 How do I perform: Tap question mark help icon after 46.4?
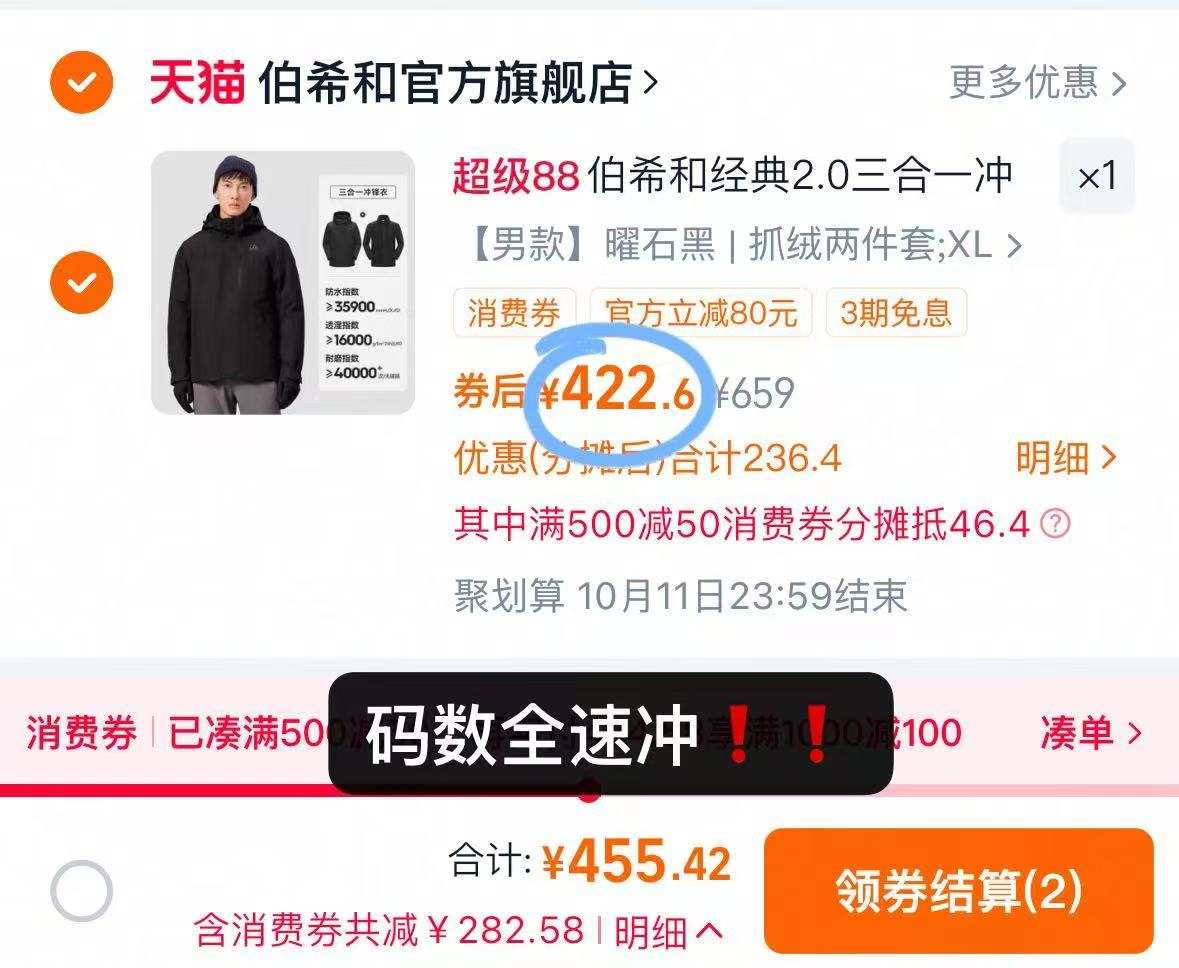[1055, 523]
